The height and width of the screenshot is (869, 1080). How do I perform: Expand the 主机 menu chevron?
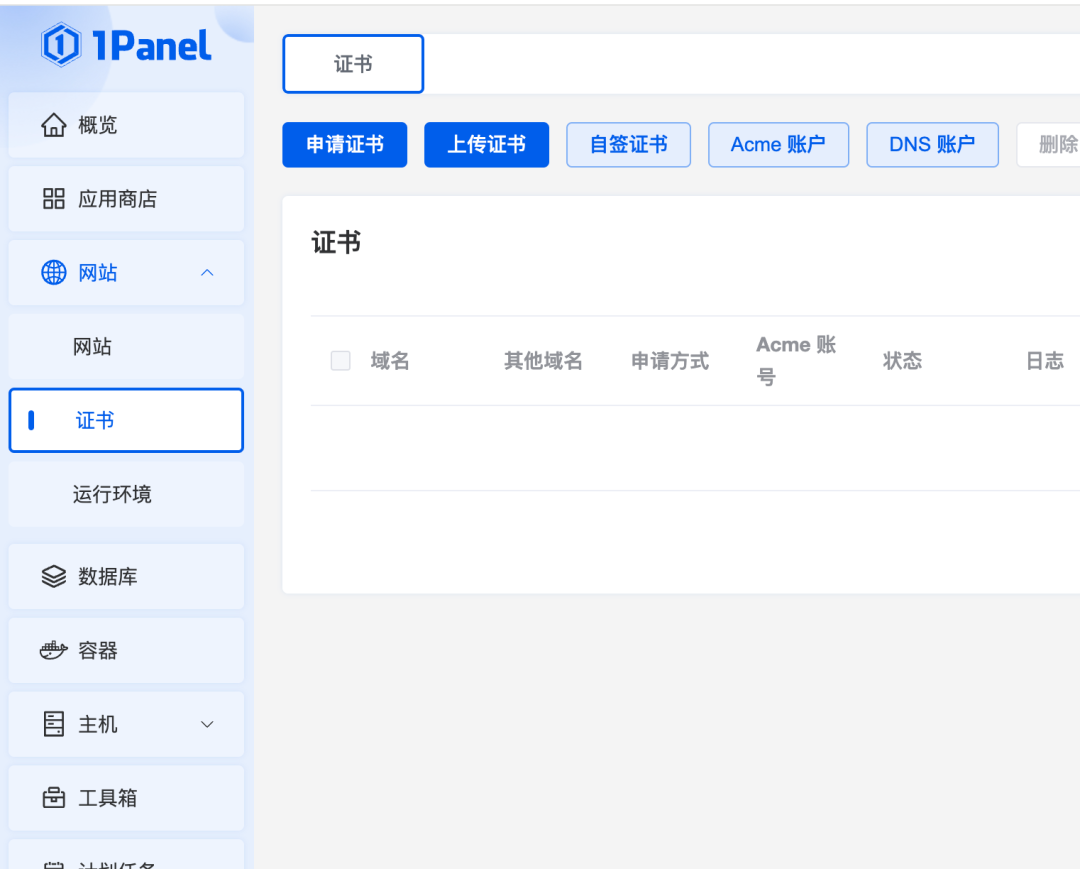[207, 725]
